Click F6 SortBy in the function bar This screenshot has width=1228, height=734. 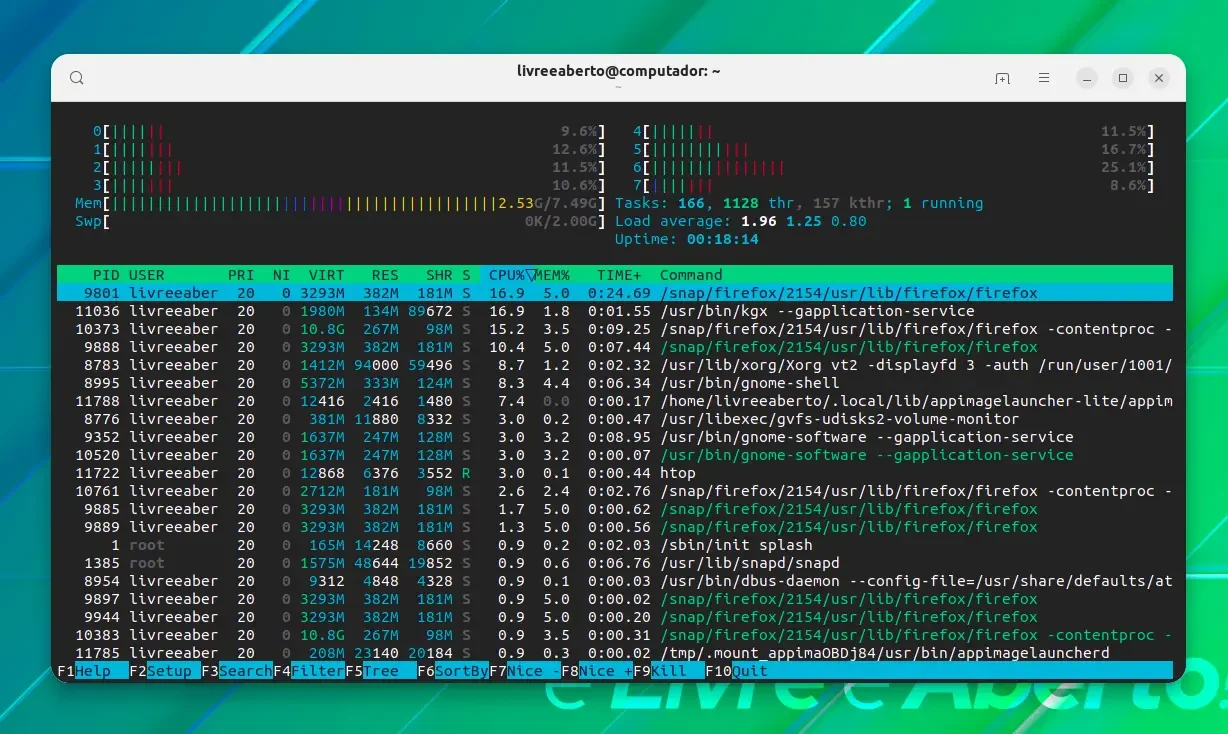453,671
